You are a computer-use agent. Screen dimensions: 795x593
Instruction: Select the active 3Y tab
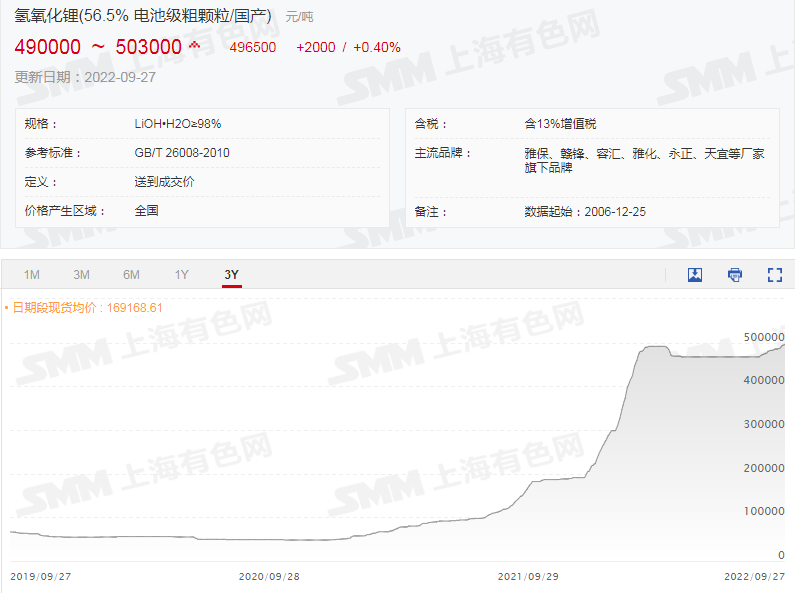pos(231,275)
